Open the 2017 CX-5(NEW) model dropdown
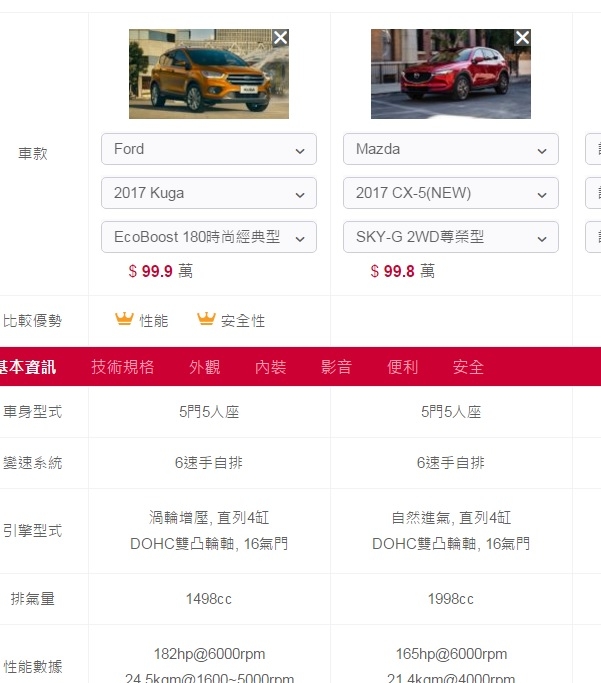This screenshot has height=683, width=601. [x=451, y=193]
